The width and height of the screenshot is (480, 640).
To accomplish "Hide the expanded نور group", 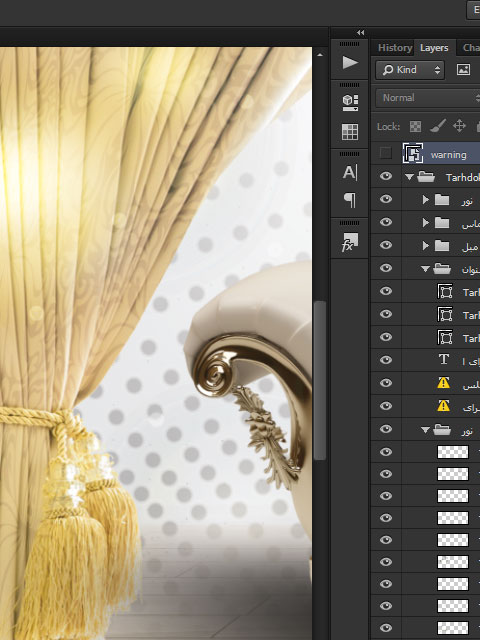I will click(386, 429).
